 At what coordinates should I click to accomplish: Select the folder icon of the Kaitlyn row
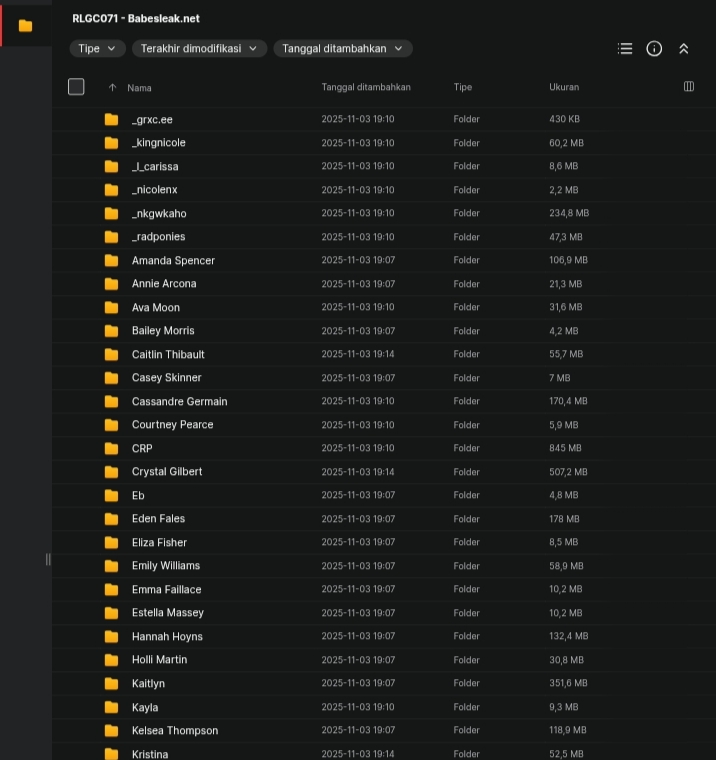coord(111,683)
